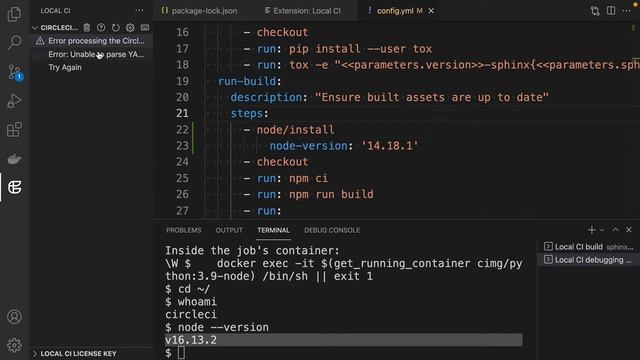
Task: Click the steps key on line 21
Action: [247, 113]
